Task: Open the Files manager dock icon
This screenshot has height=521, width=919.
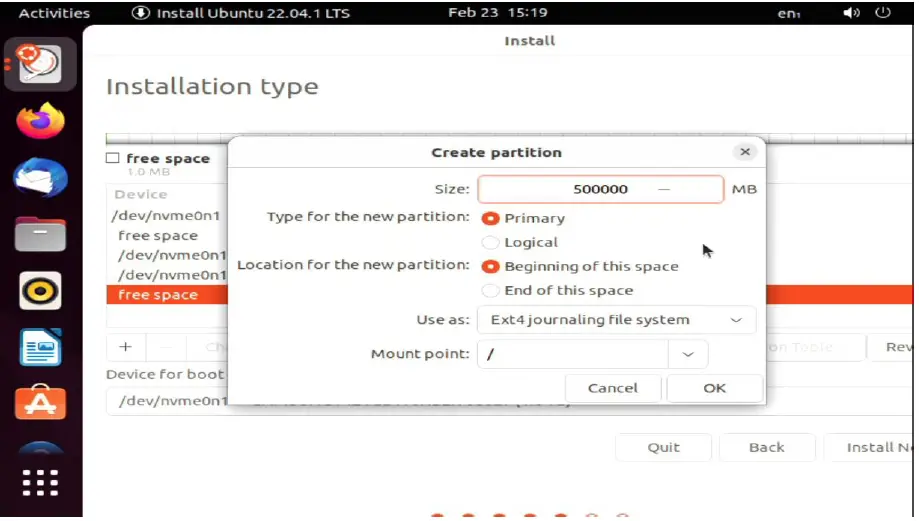Action: [40, 234]
